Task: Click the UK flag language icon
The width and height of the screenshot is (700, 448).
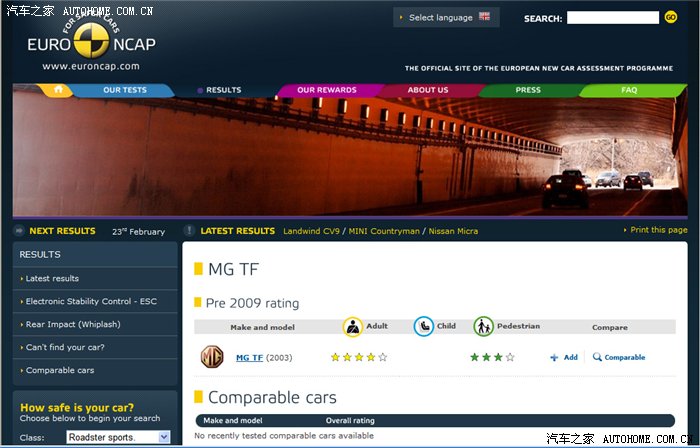Action: pyautogui.click(x=485, y=17)
